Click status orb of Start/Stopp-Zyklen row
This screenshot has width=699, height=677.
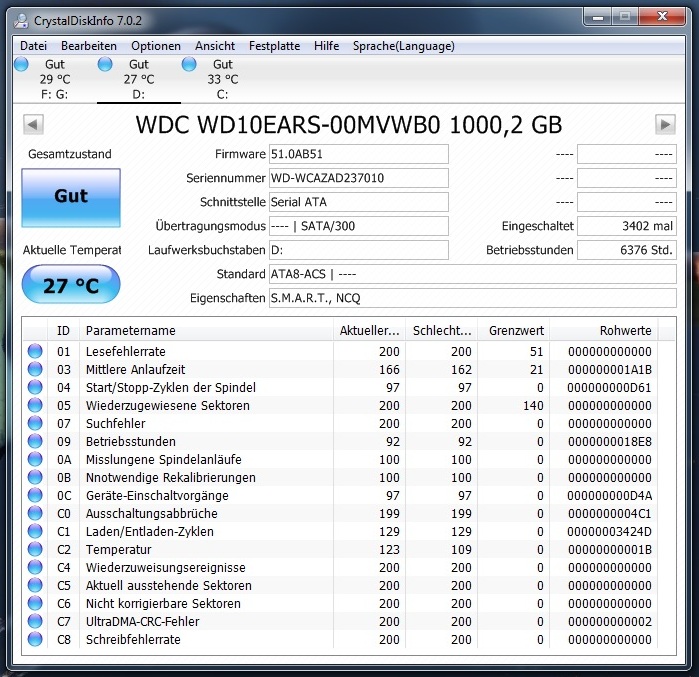pyautogui.click(x=35, y=387)
